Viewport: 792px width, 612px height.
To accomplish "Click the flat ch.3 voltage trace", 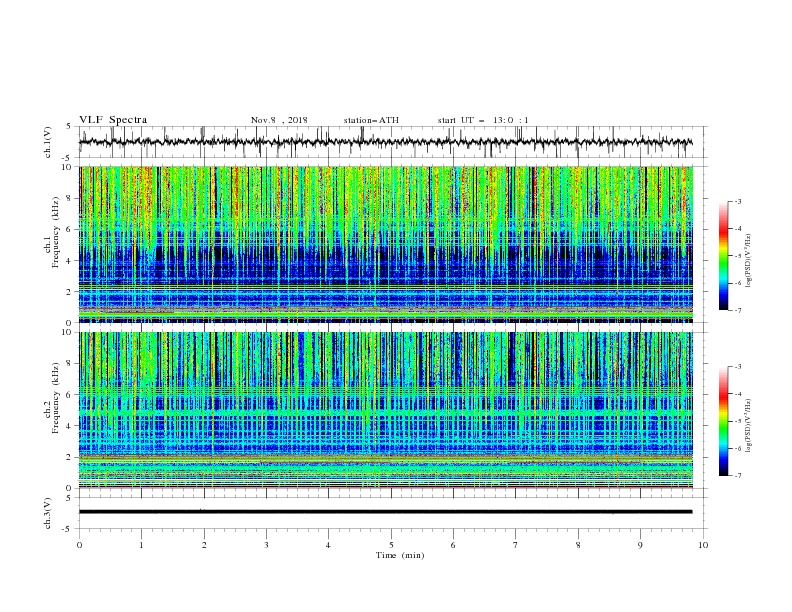I will pos(385,512).
